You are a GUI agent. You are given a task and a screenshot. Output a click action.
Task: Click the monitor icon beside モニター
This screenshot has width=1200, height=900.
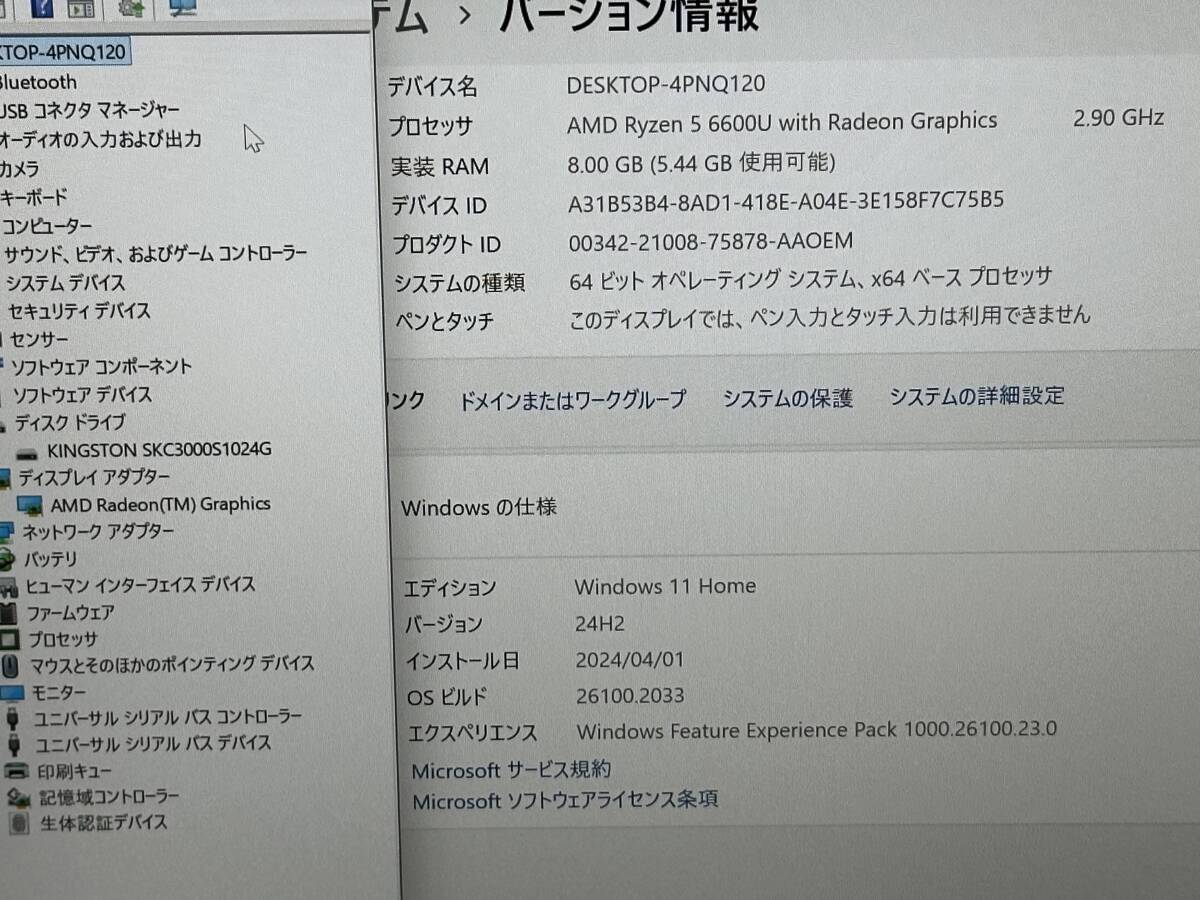tap(11, 692)
